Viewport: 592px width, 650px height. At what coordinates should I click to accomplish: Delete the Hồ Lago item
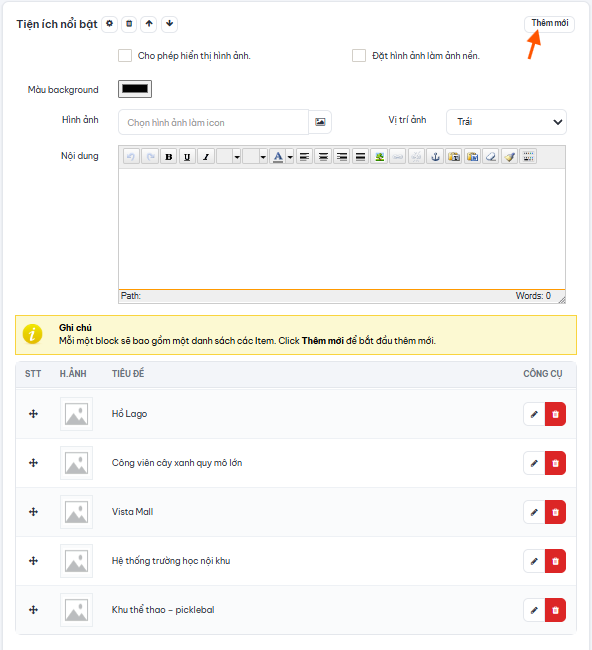pyautogui.click(x=556, y=414)
